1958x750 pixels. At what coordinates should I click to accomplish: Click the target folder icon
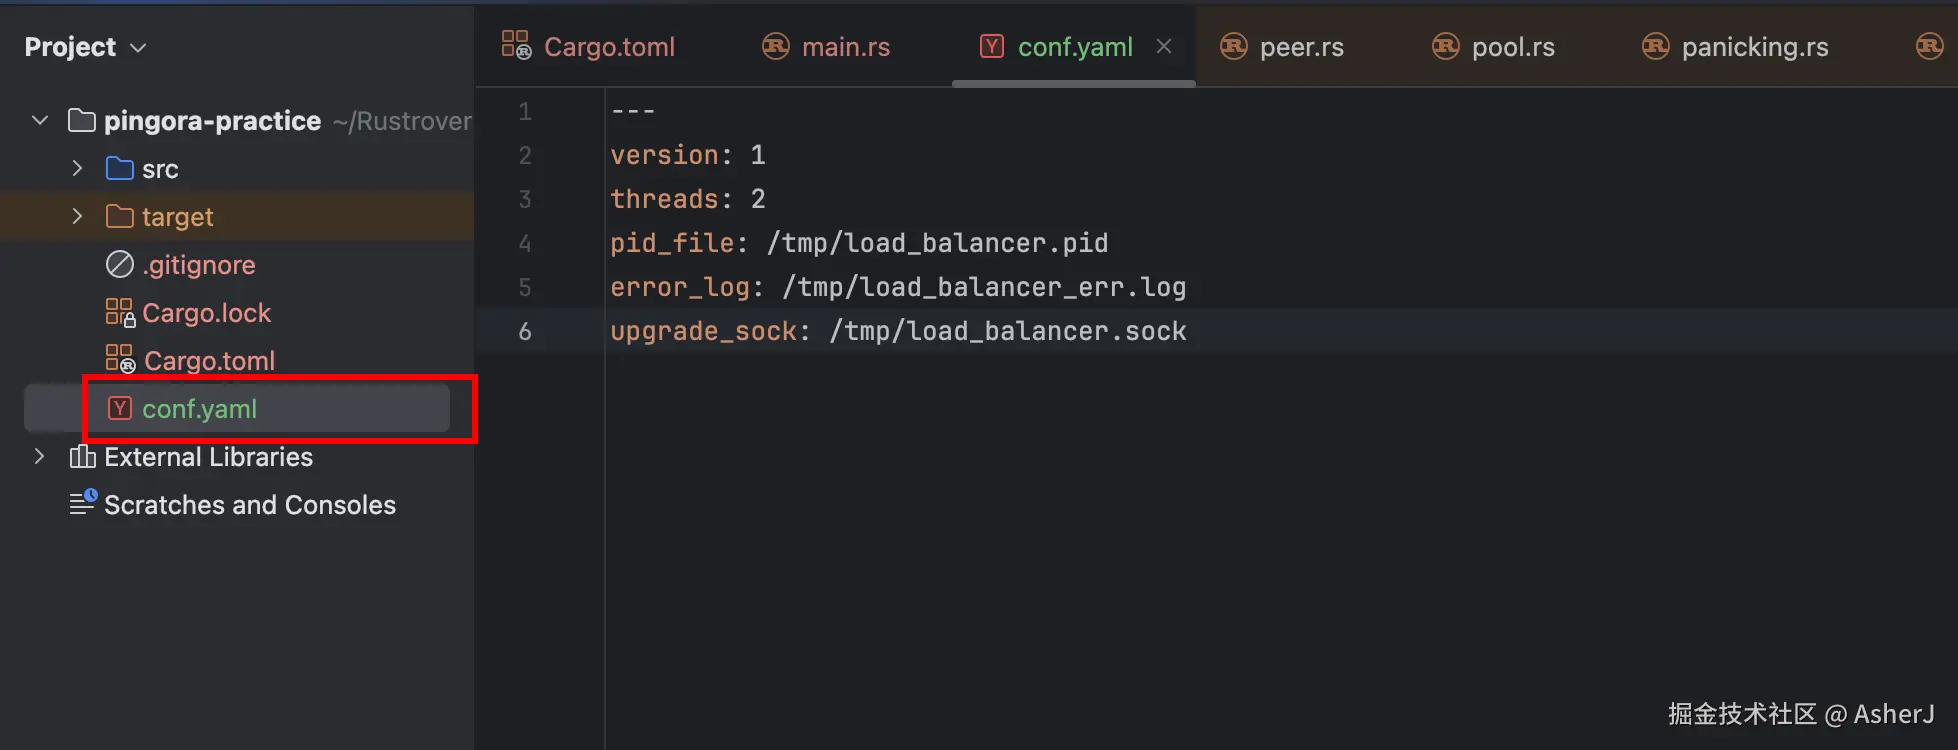[120, 217]
